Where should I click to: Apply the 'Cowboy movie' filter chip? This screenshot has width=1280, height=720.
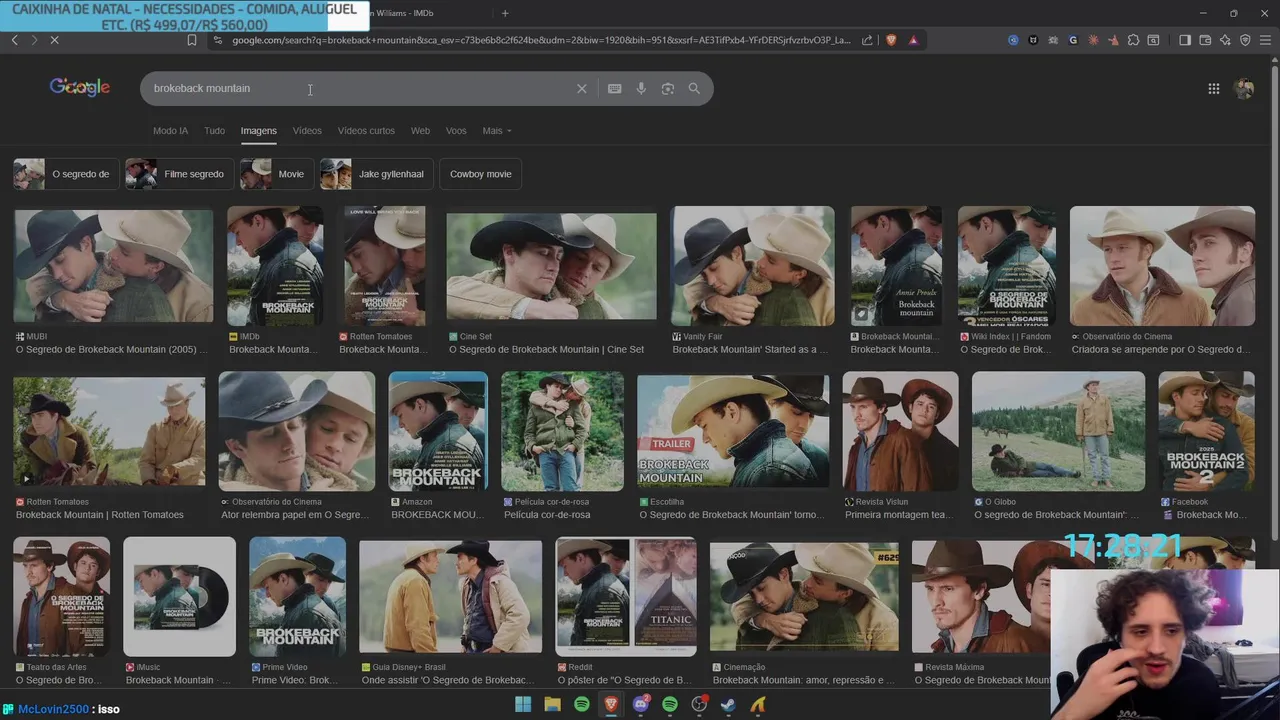point(480,174)
